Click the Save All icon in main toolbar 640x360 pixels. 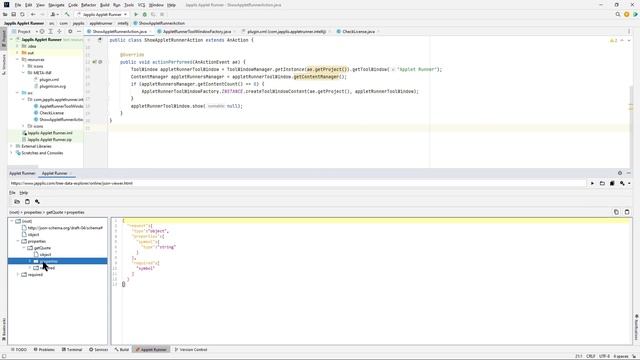click(13, 14)
